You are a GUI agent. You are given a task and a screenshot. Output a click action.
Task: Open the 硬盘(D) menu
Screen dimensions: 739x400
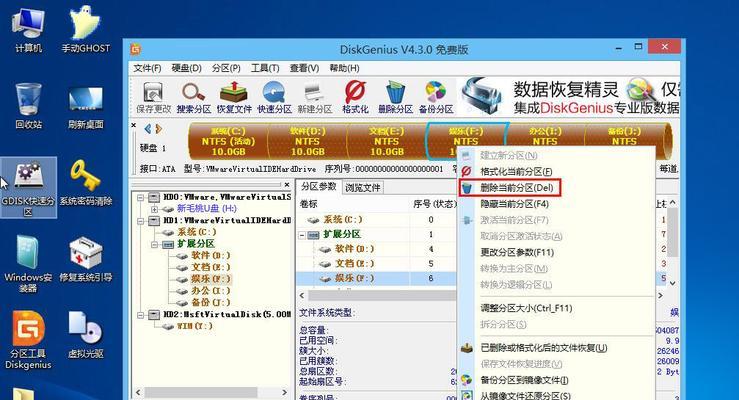click(x=187, y=68)
